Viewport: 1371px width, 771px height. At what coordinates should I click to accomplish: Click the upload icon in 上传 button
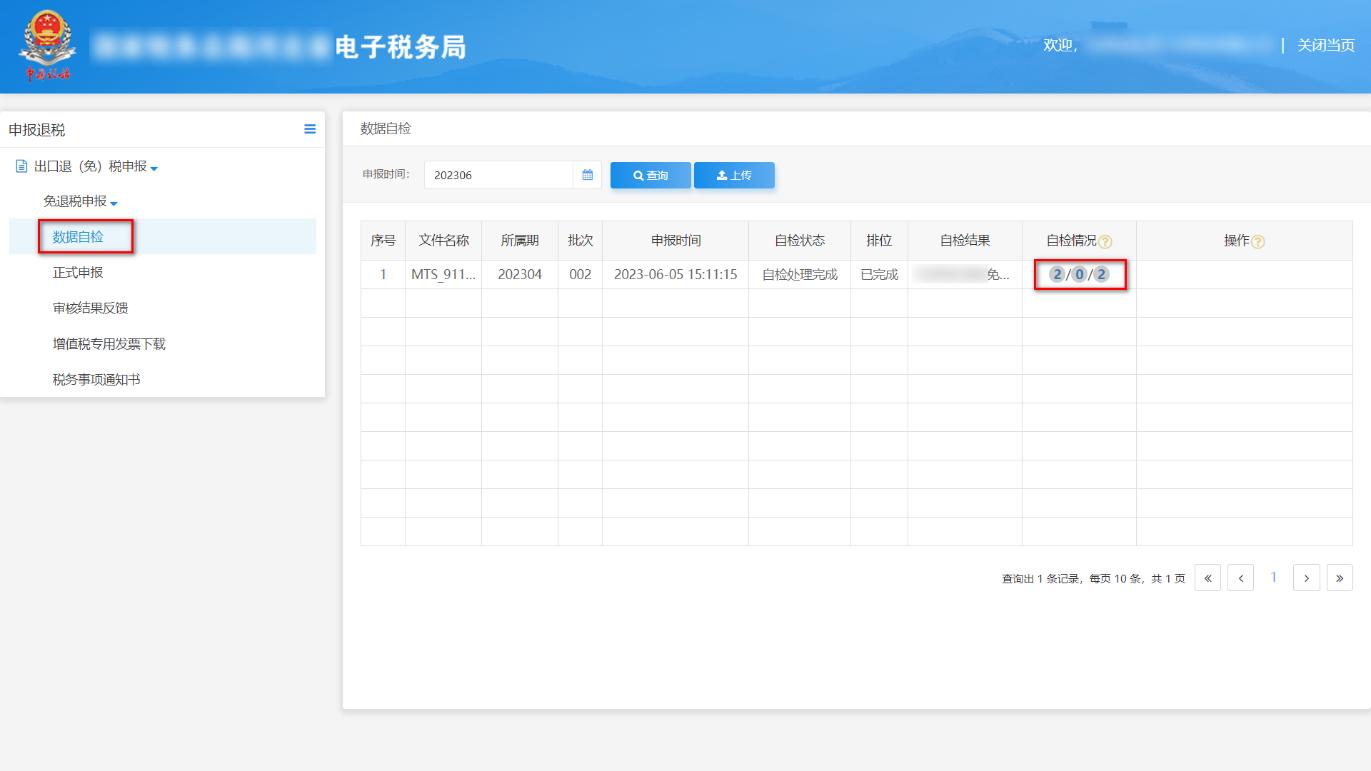(x=720, y=175)
